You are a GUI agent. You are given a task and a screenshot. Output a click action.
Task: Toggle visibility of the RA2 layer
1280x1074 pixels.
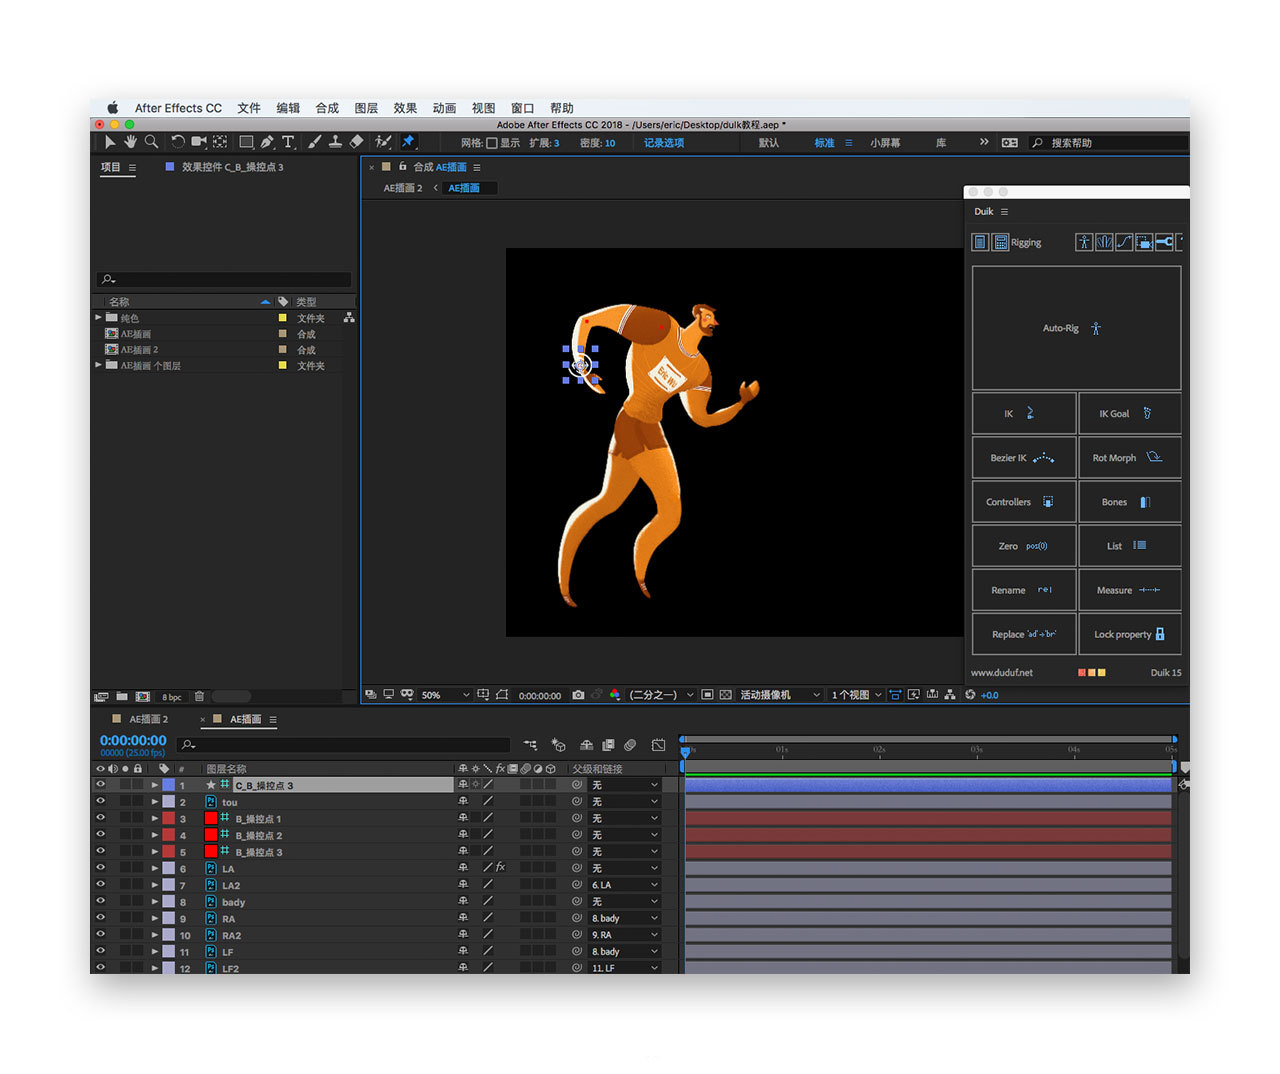pos(100,935)
